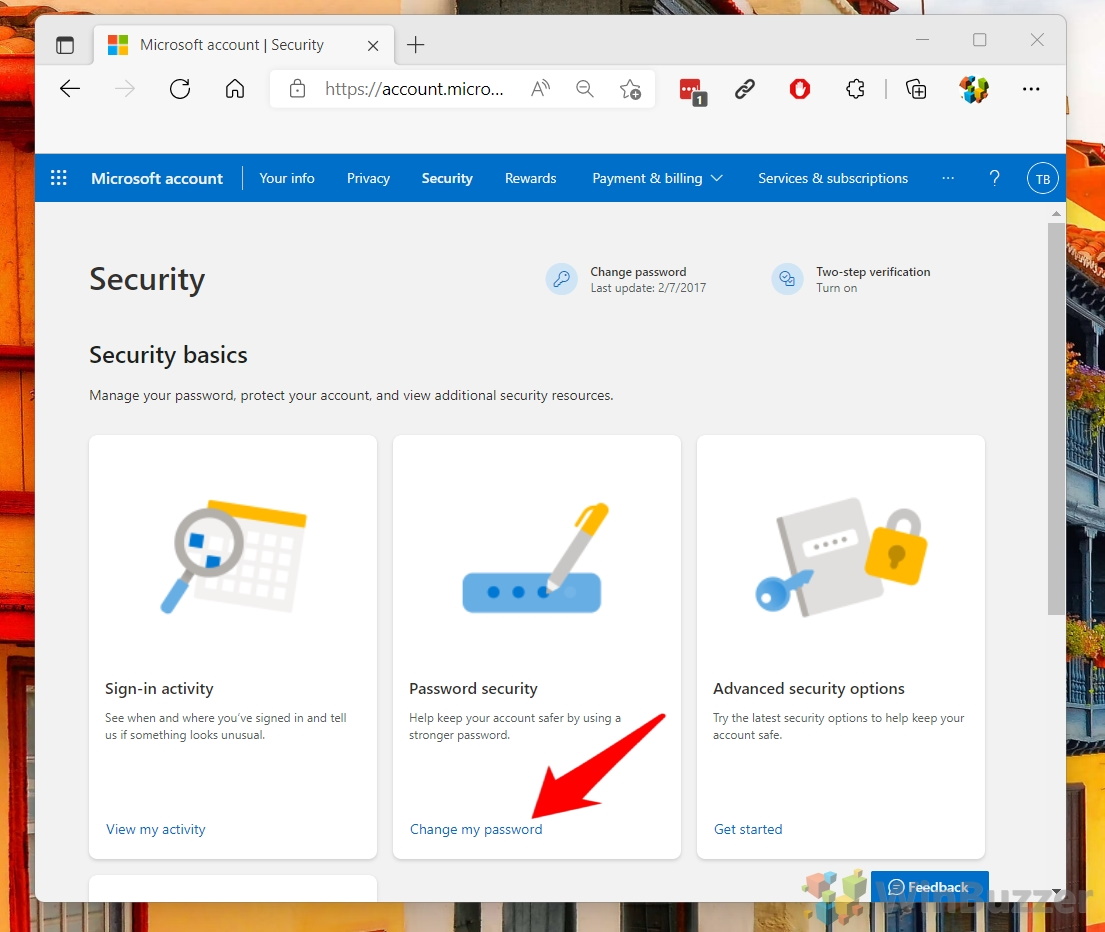Open browser Settings and more menu
Viewport: 1105px width, 932px height.
(1031, 89)
